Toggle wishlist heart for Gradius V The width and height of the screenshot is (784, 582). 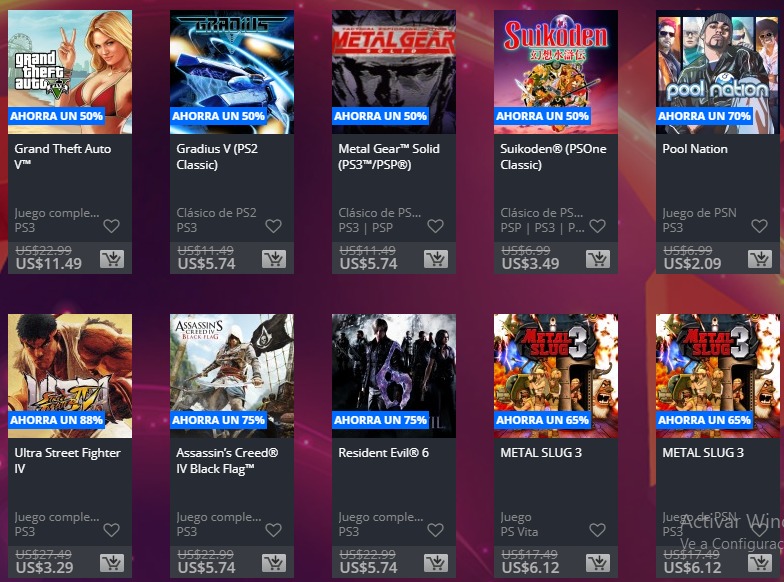274,226
